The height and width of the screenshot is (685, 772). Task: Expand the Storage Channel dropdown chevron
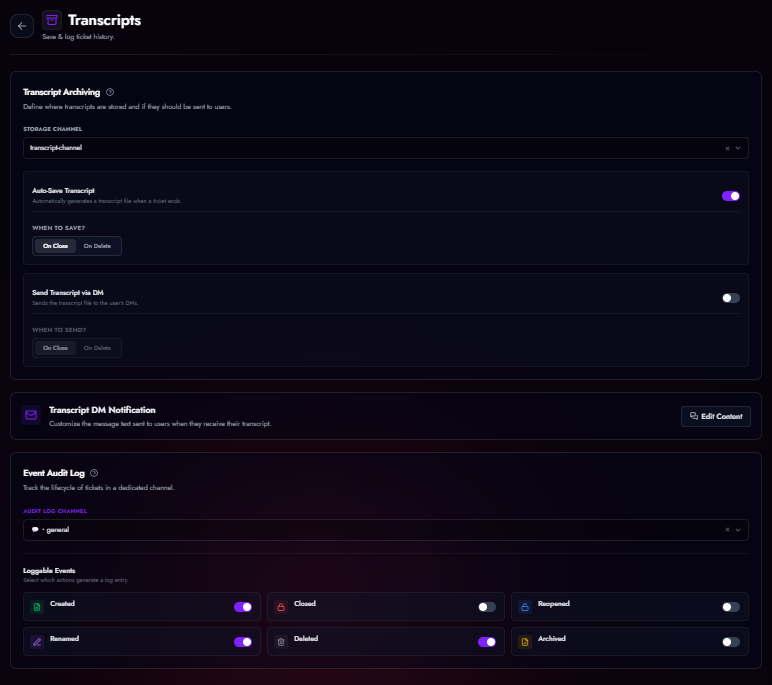pyautogui.click(x=738, y=148)
